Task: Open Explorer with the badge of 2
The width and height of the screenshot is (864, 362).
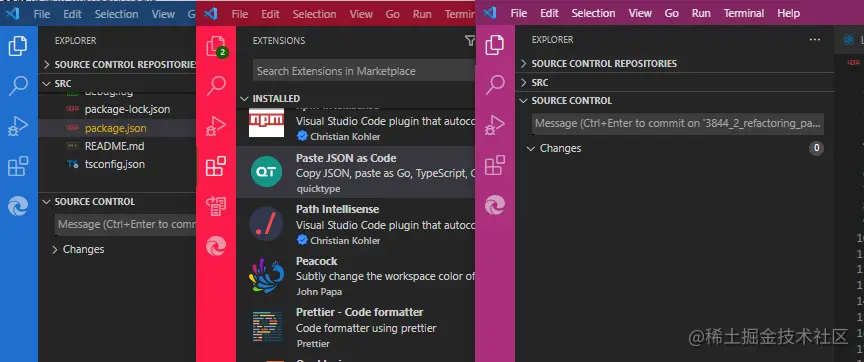Action: [216, 46]
